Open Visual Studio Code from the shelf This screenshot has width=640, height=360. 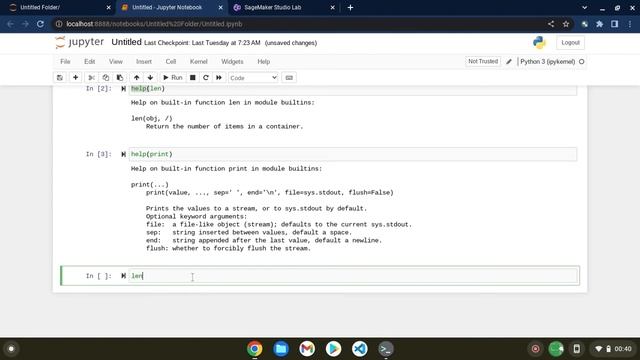click(360, 349)
